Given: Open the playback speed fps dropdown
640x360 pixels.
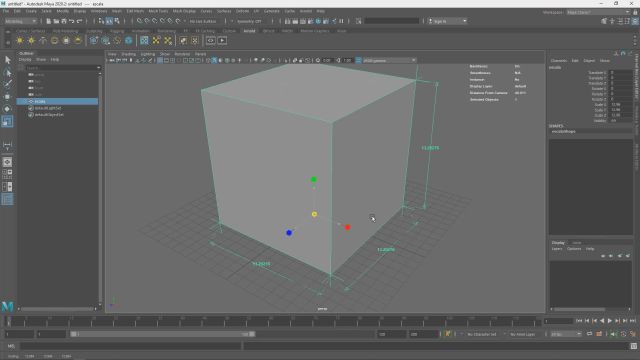Looking at the screenshot, I should [566, 334].
